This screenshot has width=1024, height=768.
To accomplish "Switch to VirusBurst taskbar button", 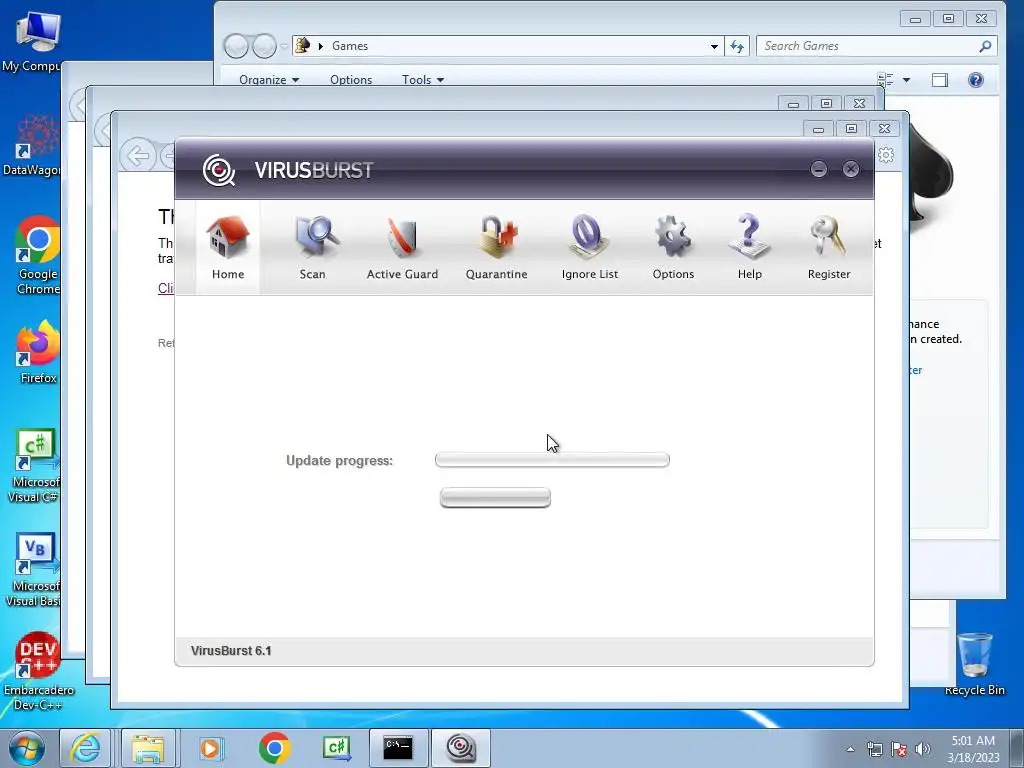I will 460,748.
